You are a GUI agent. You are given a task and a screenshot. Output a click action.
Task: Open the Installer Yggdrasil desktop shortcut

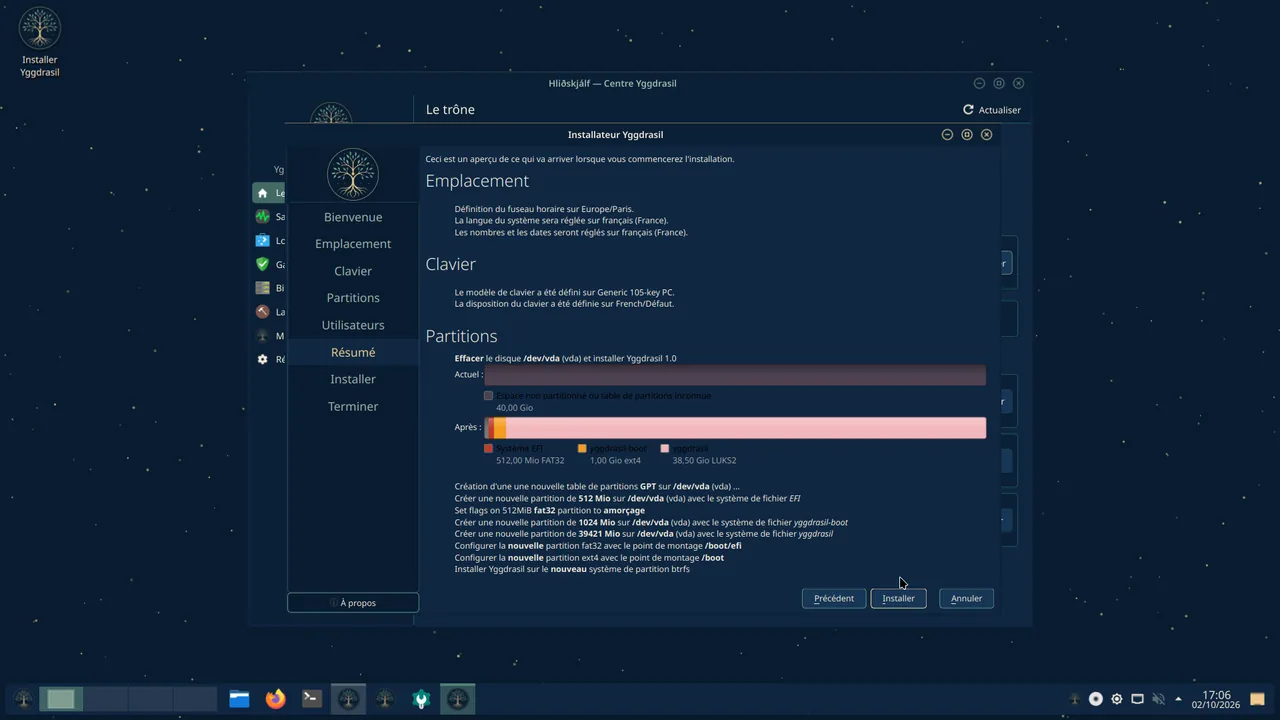40,43
